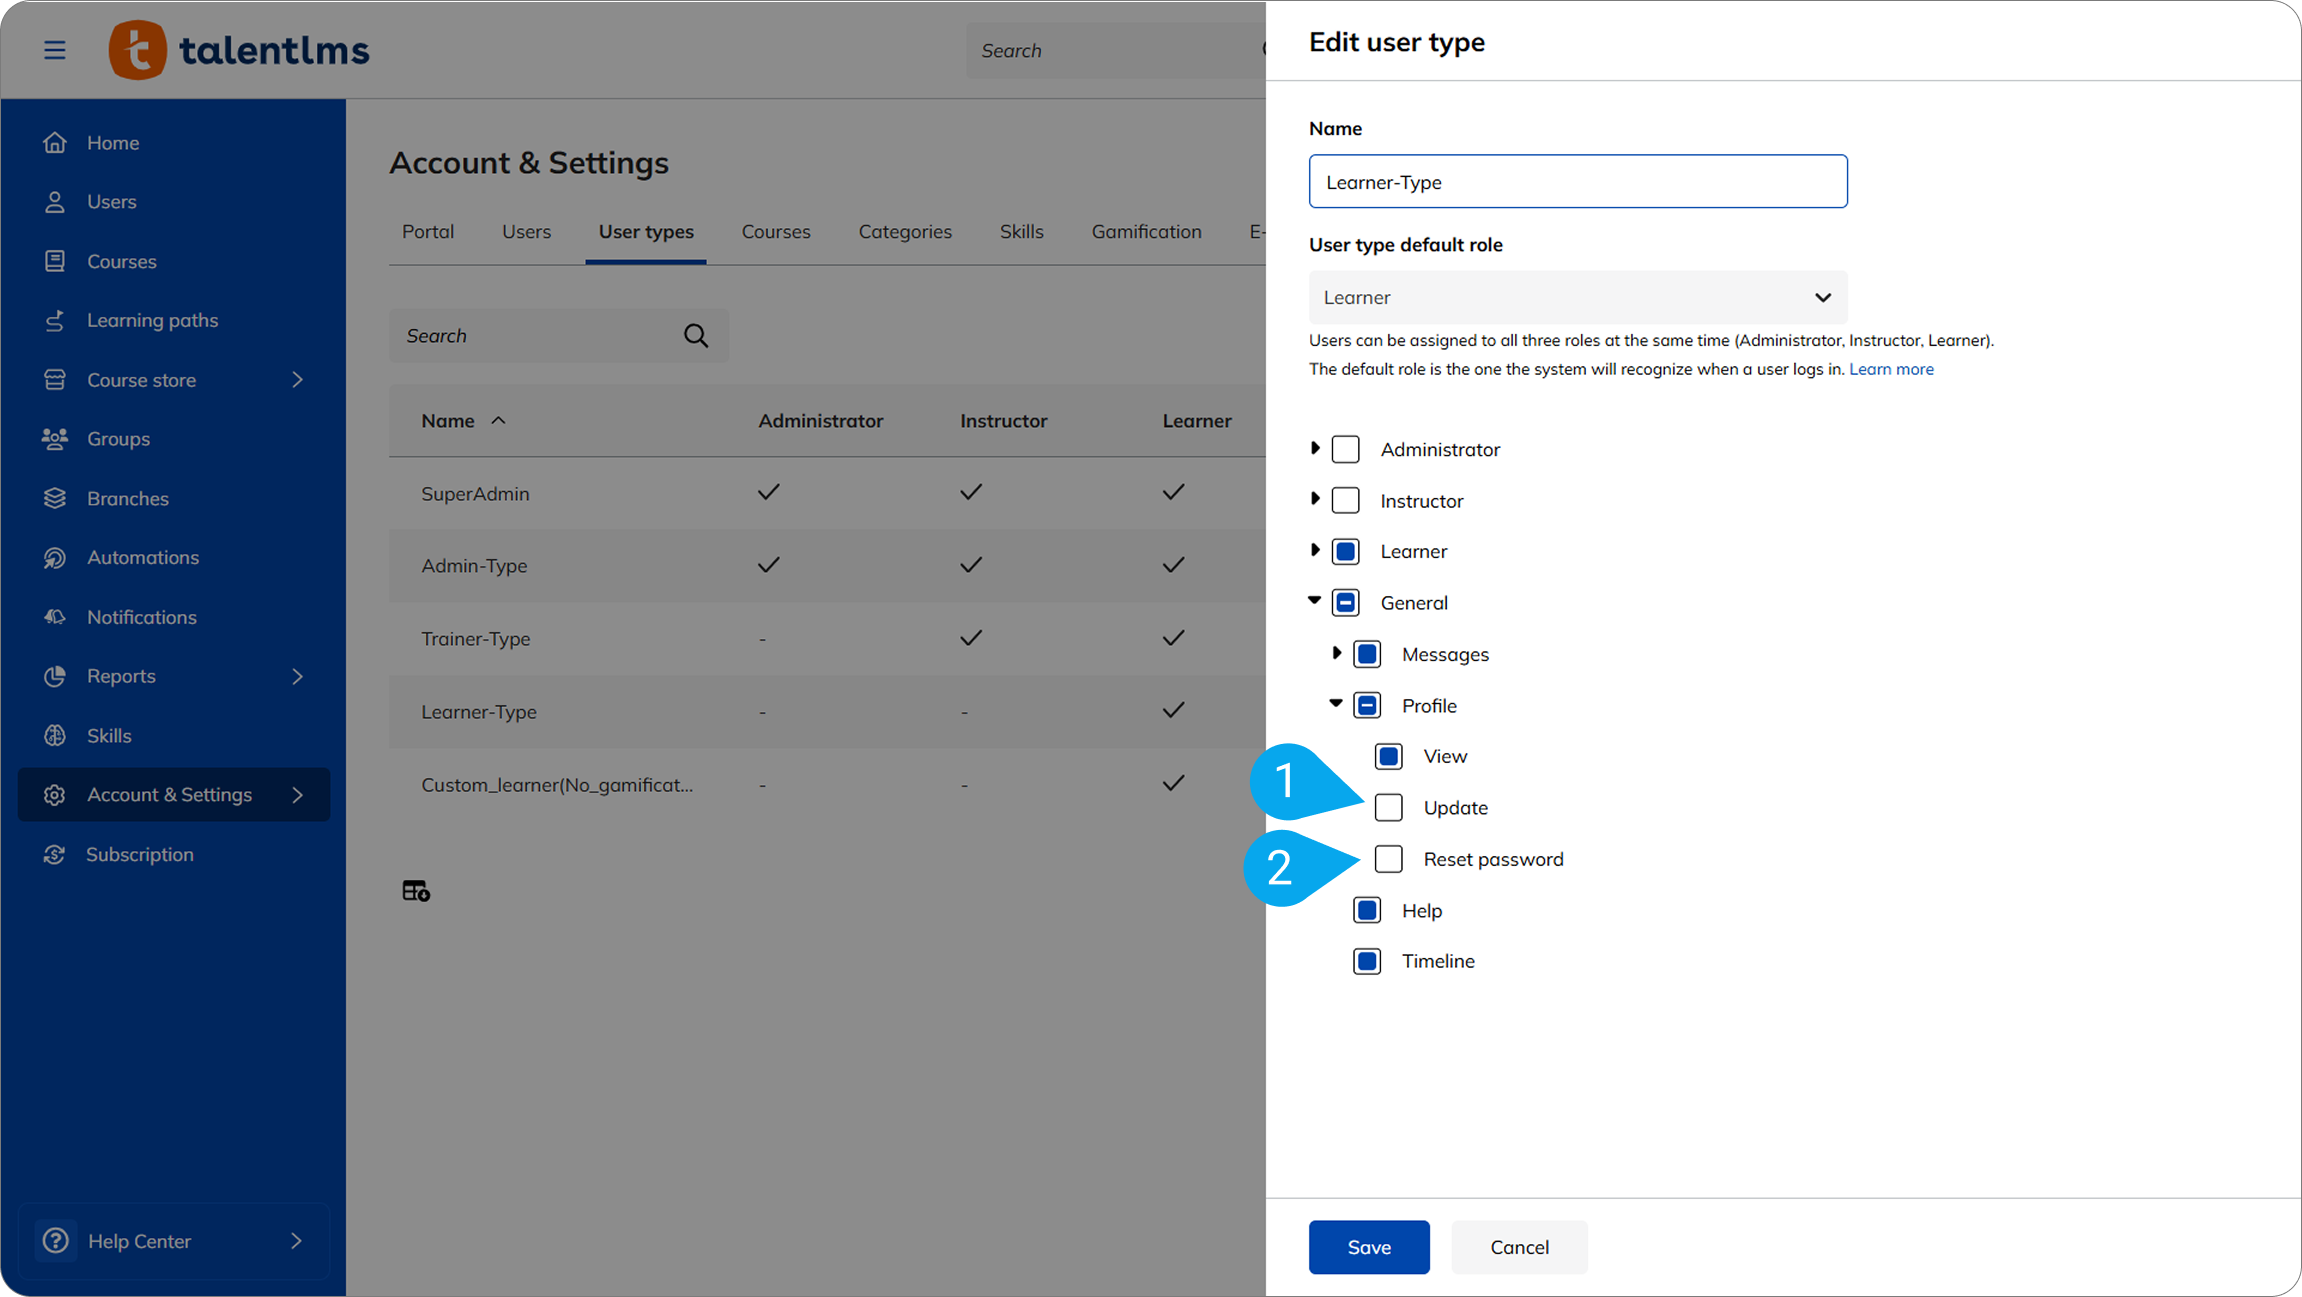The image size is (2302, 1297).
Task: Open the Categories tab
Action: coord(904,232)
